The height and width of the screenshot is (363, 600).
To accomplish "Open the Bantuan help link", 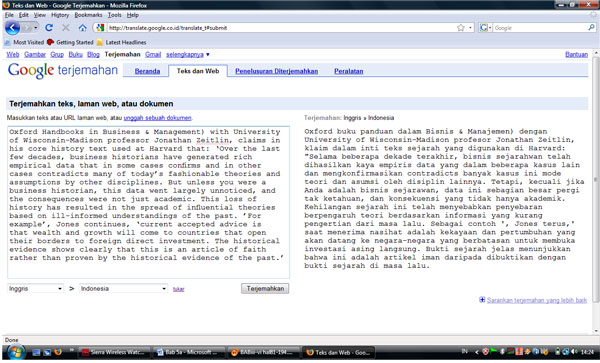I will pos(576,54).
